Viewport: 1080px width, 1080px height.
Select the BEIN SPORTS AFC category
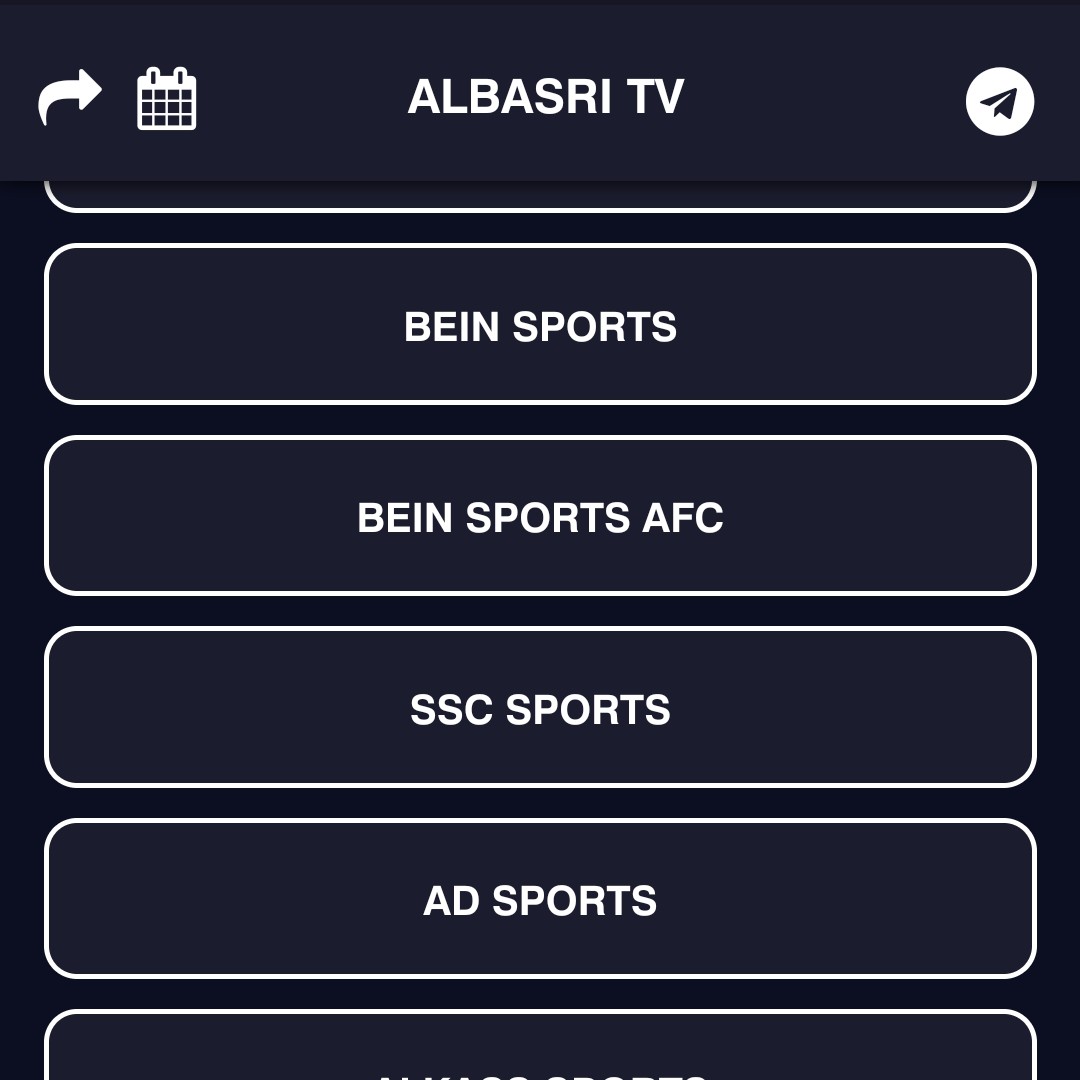click(x=540, y=515)
